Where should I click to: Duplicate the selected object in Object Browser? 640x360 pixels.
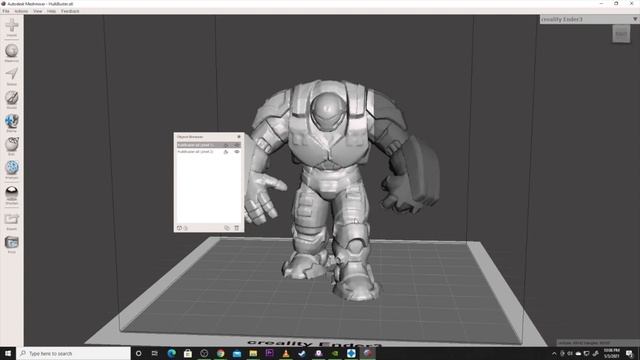[227, 228]
